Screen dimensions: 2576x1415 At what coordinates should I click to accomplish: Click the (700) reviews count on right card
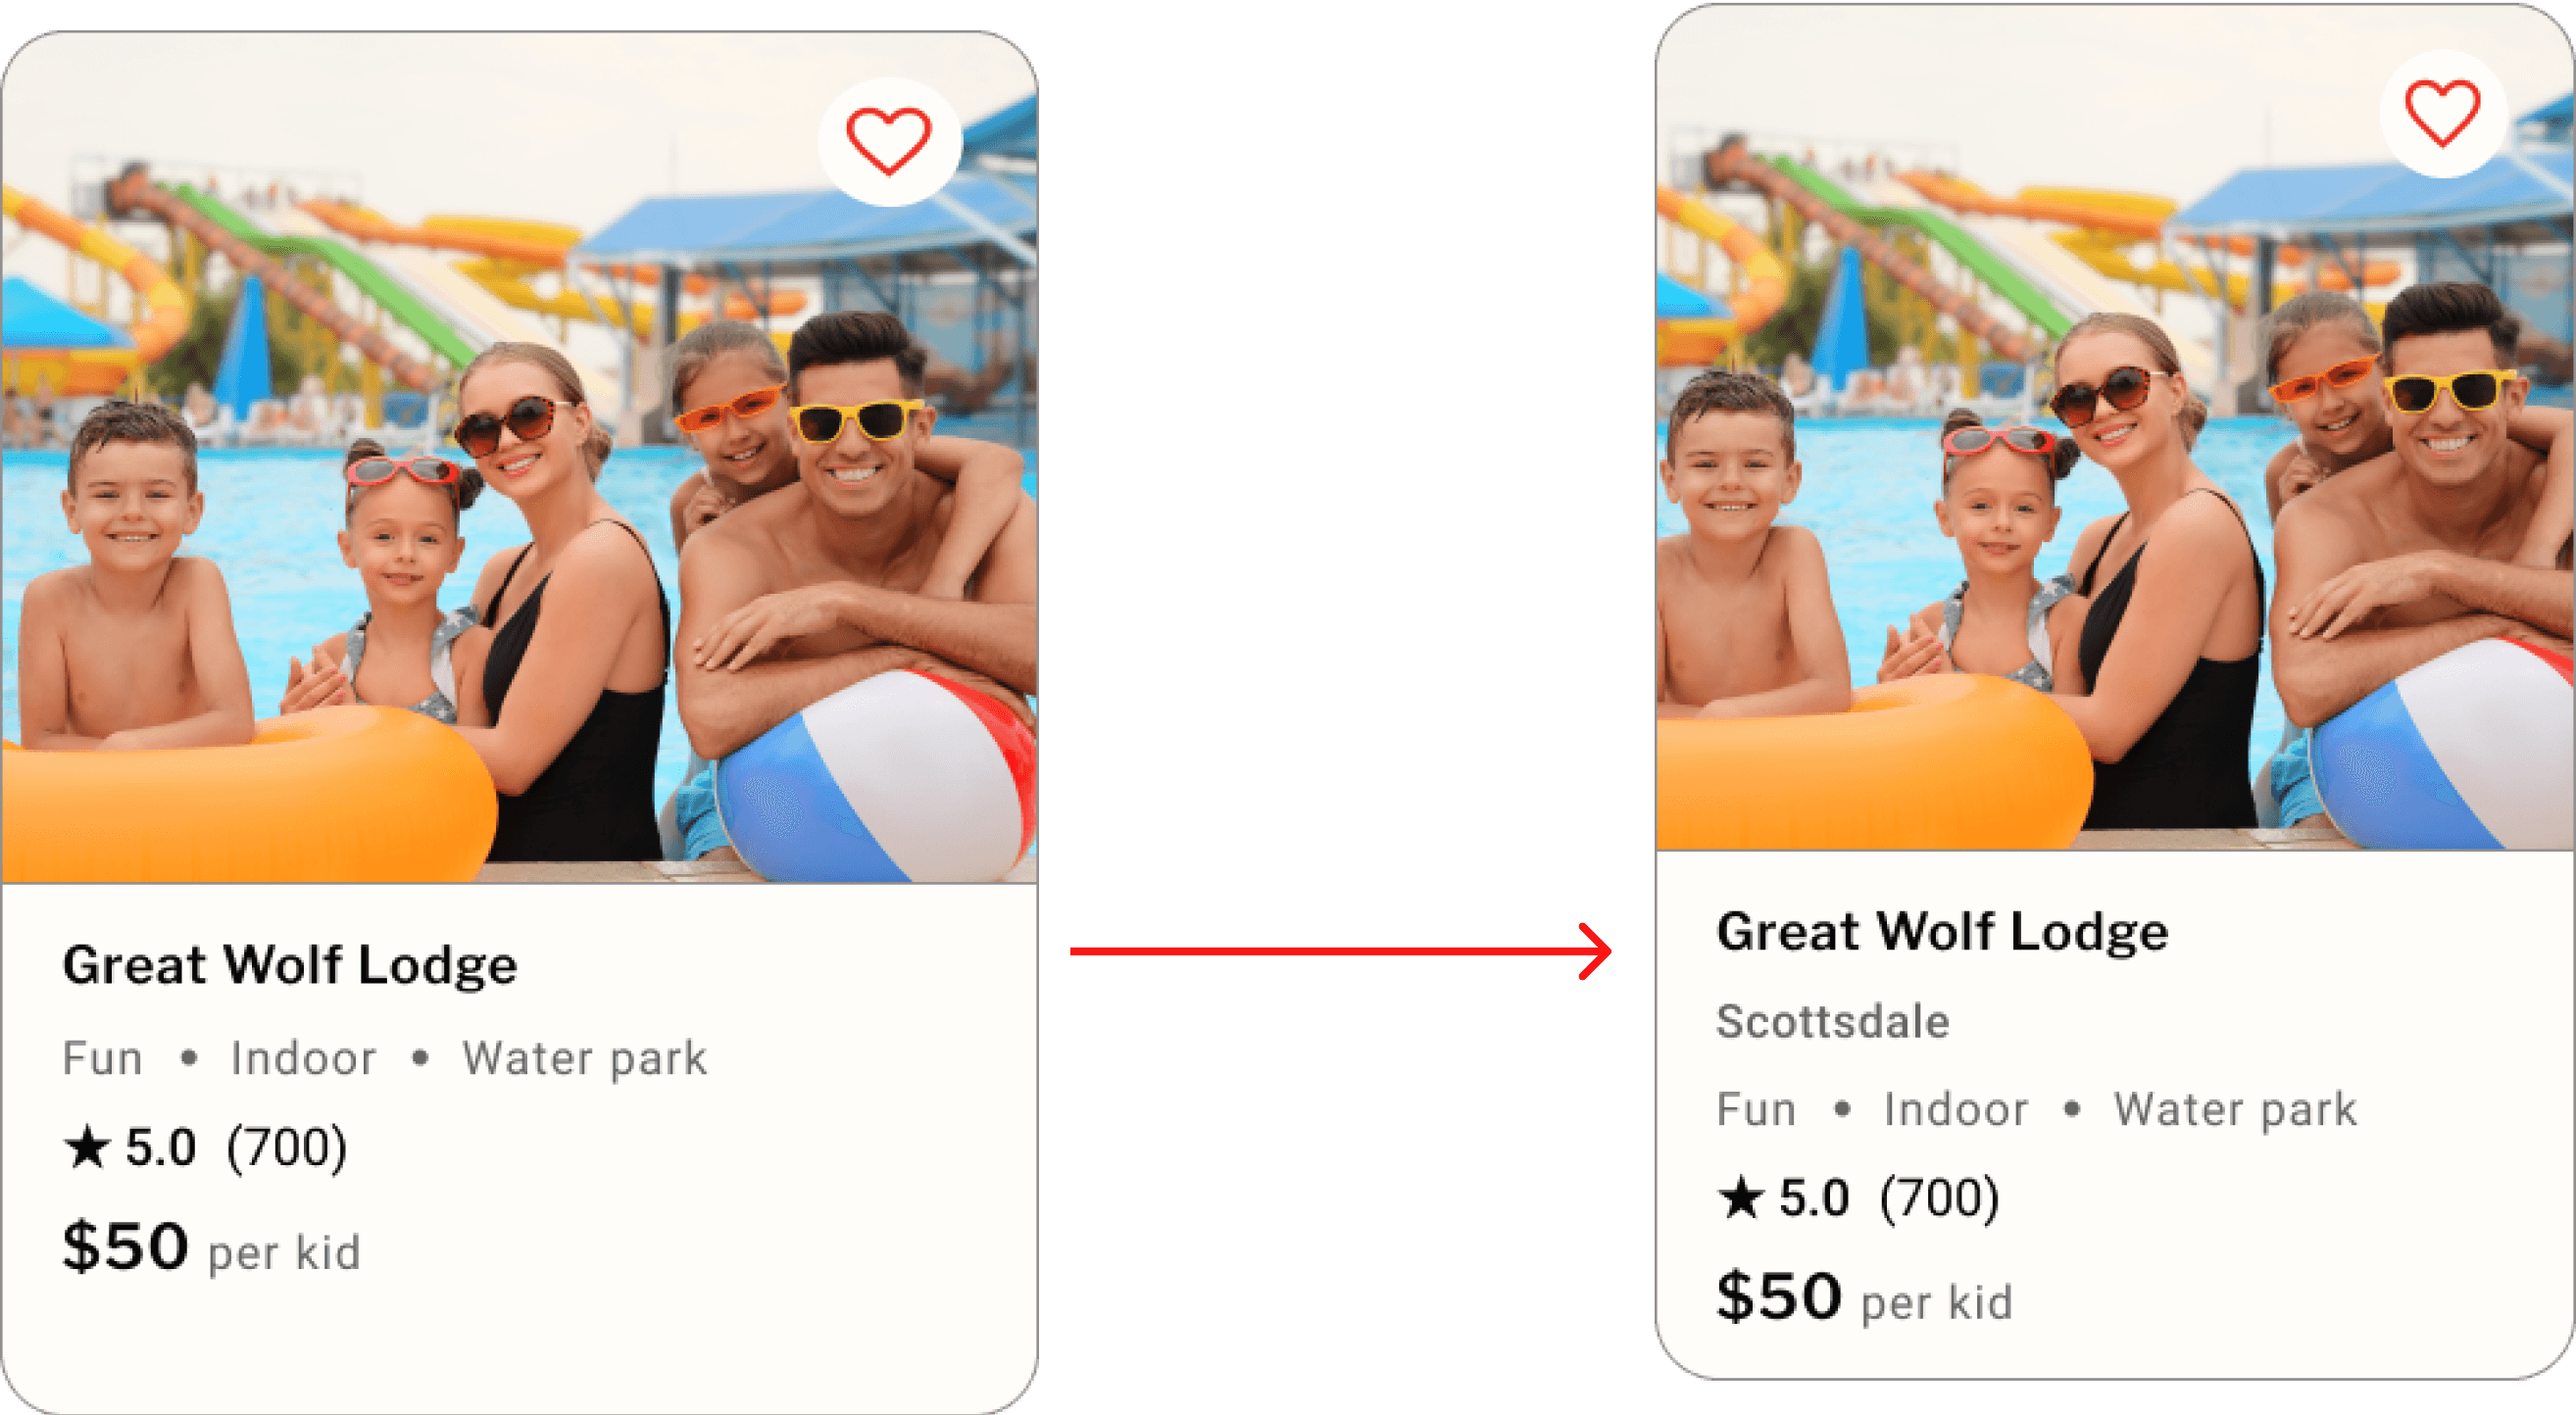pyautogui.click(x=1939, y=1198)
